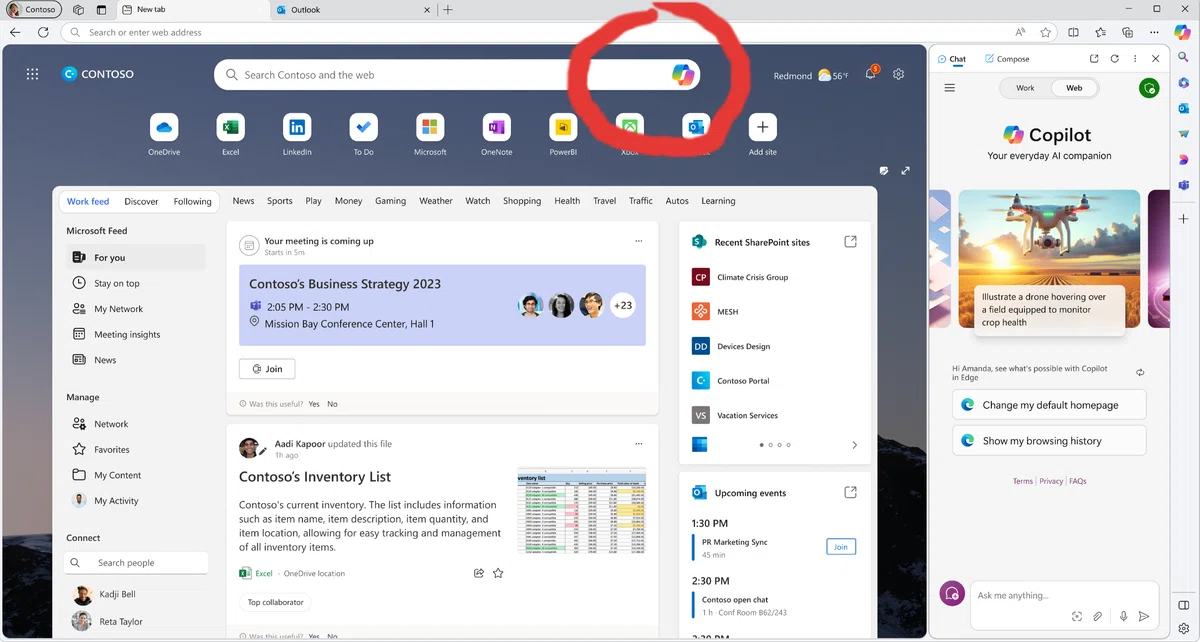
Task: Click the Copilot icon in Contoso search box
Action: 682,74
